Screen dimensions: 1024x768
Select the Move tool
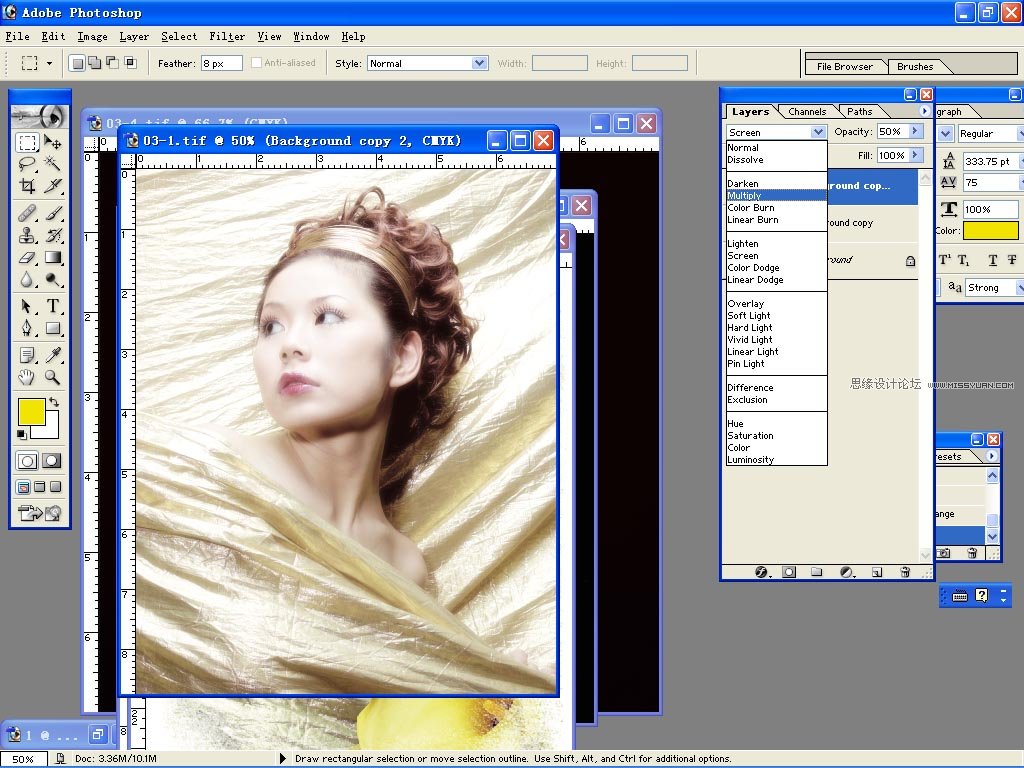click(x=53, y=142)
